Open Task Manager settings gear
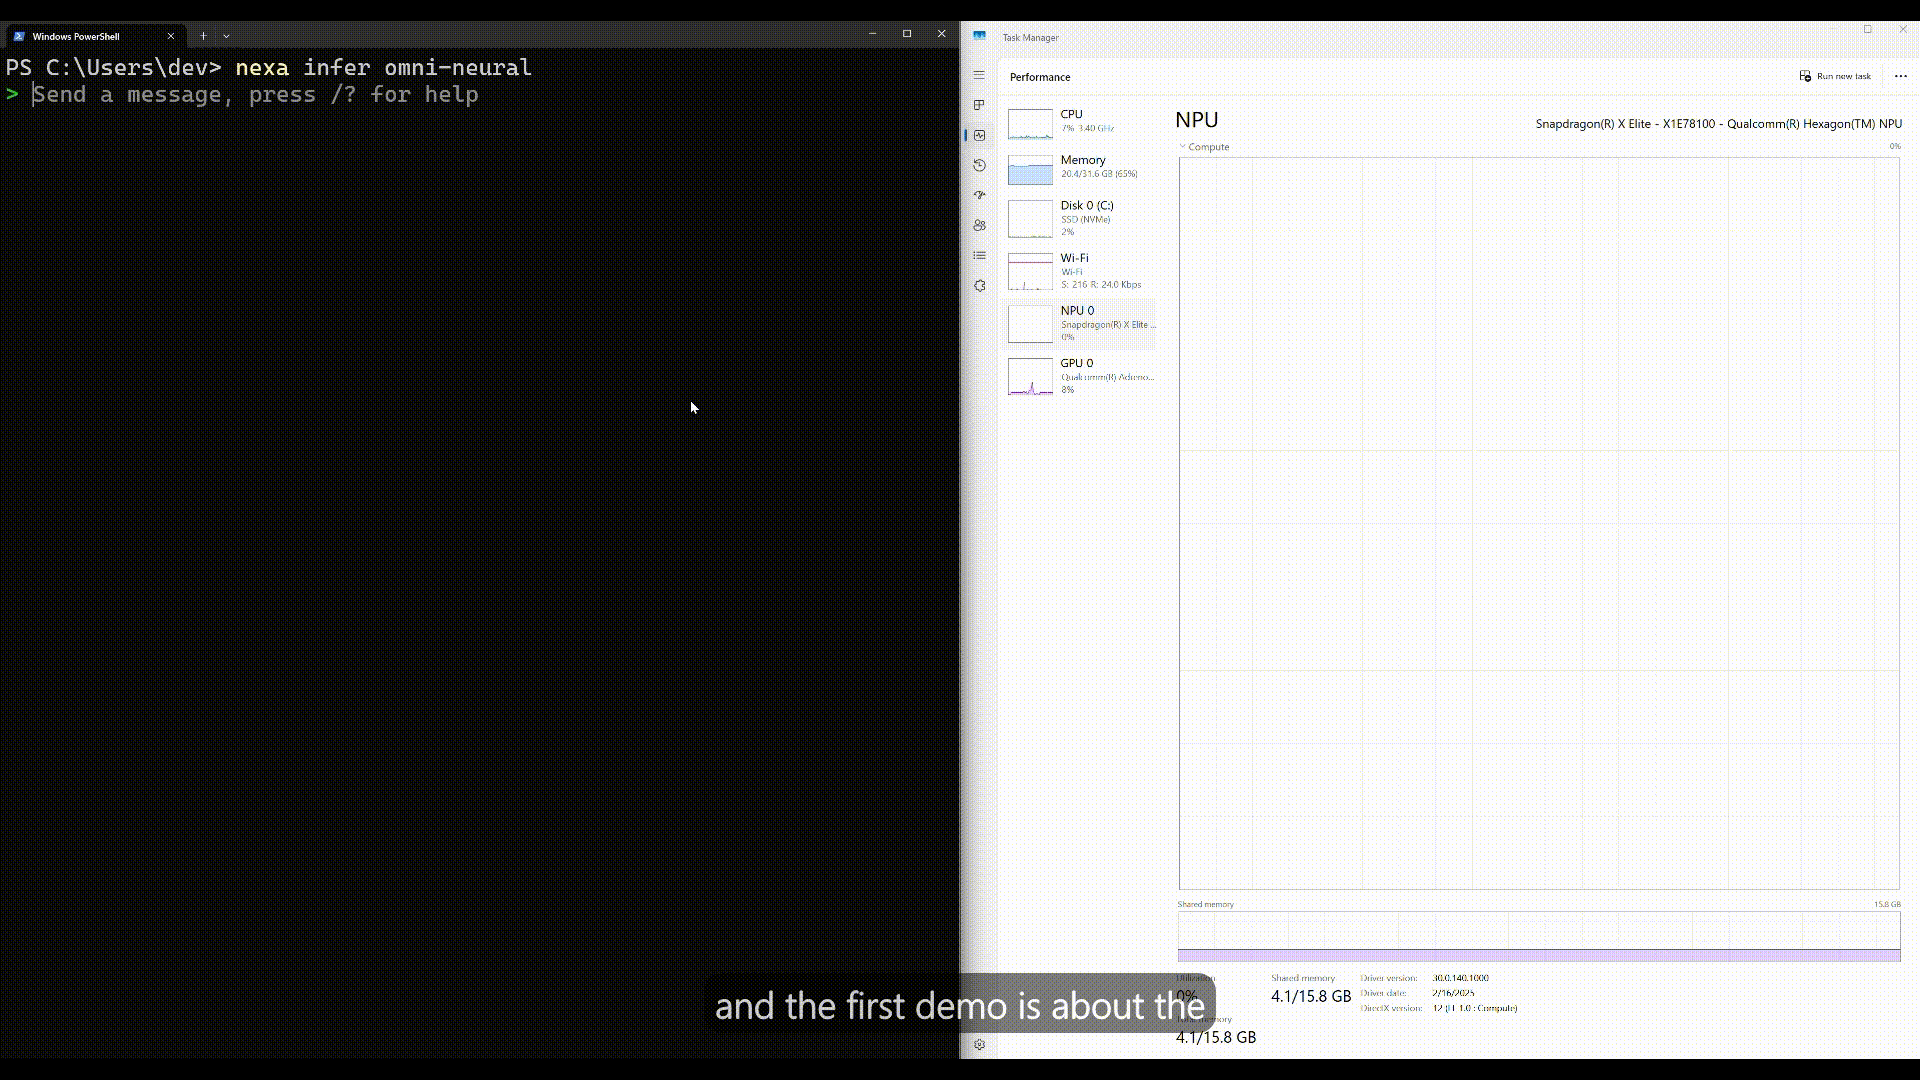 click(x=979, y=1044)
